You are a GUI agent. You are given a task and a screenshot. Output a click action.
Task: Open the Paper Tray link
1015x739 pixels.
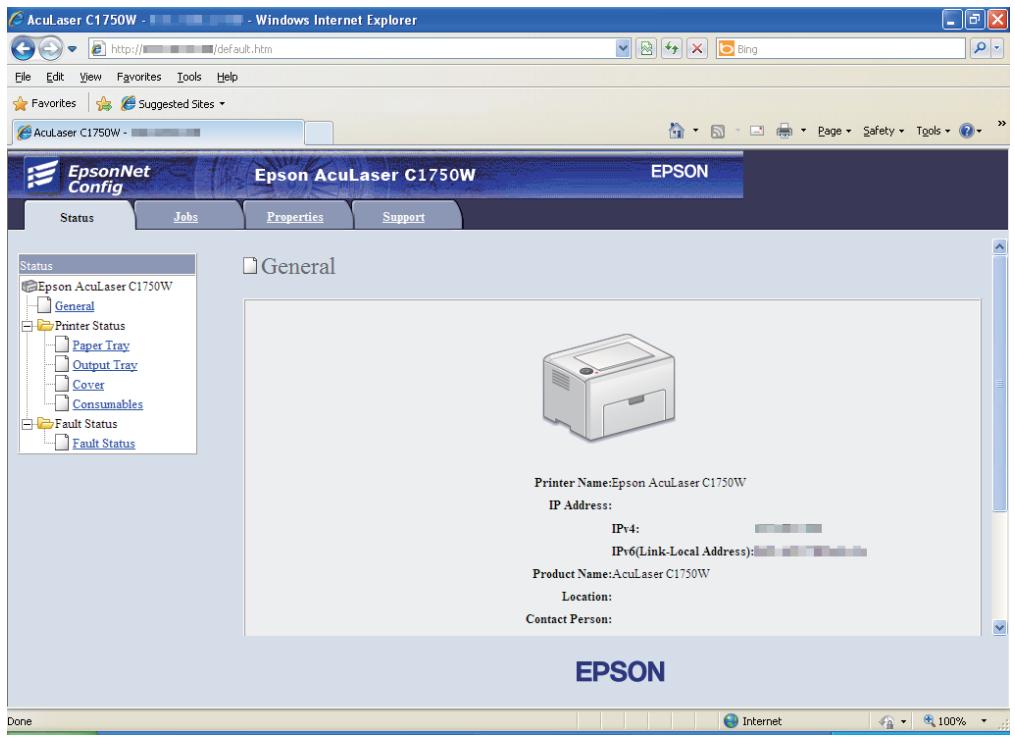tap(101, 346)
